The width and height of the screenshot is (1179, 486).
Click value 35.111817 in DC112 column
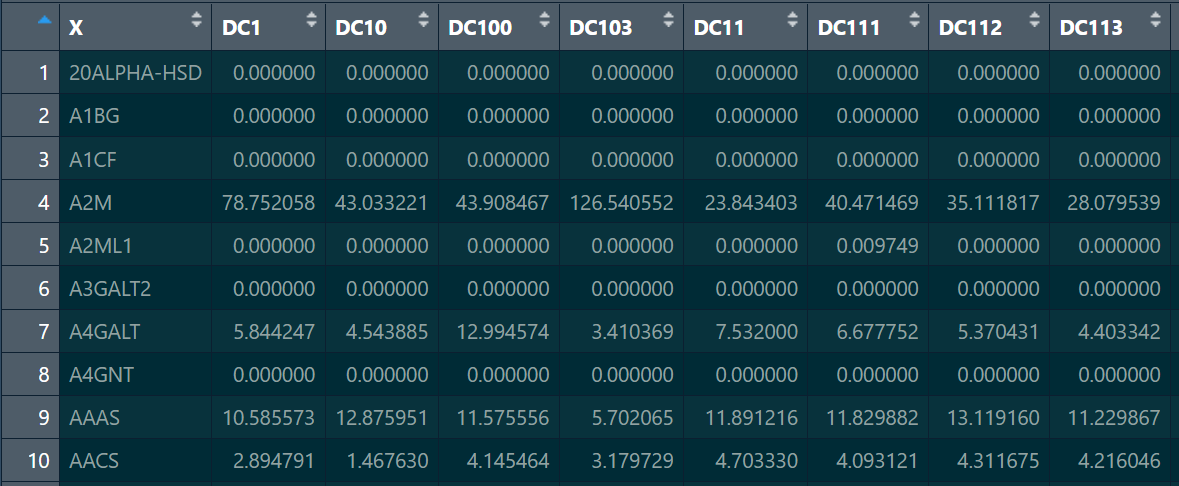tap(993, 202)
